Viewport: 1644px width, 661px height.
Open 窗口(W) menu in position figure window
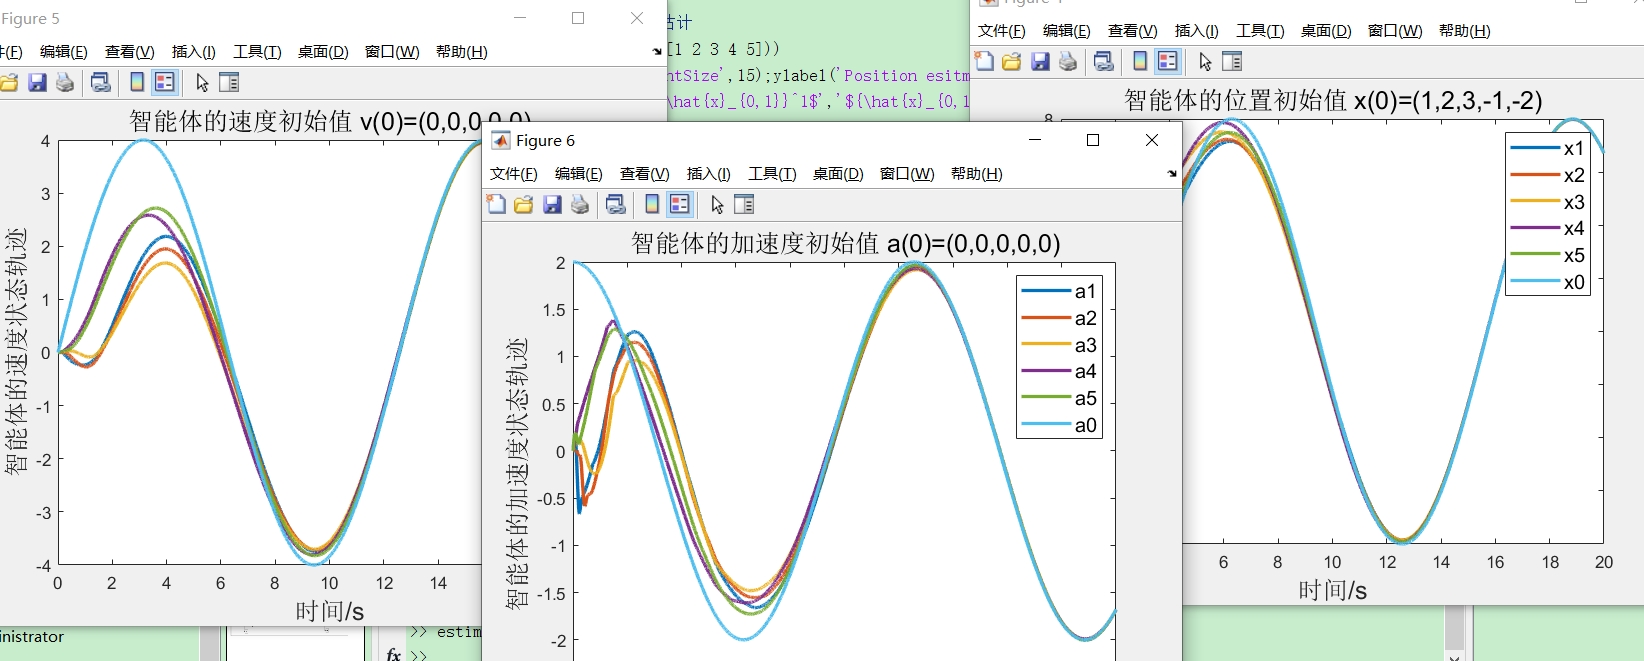point(1395,31)
